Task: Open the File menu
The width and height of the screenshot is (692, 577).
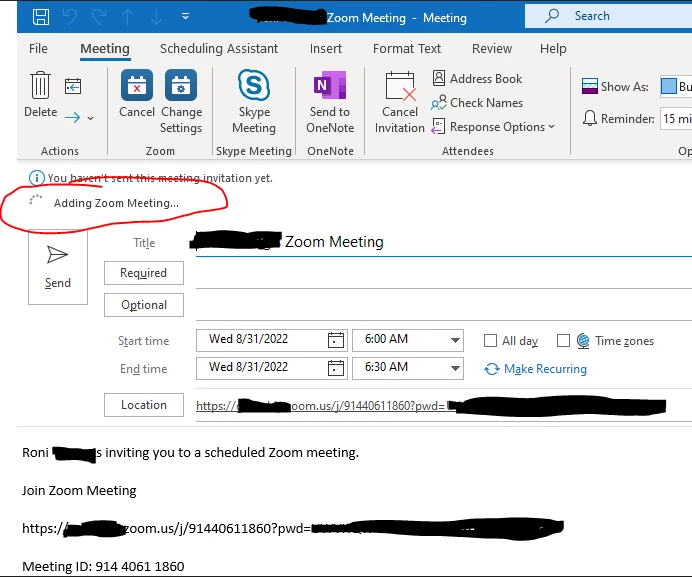Action: coord(38,48)
